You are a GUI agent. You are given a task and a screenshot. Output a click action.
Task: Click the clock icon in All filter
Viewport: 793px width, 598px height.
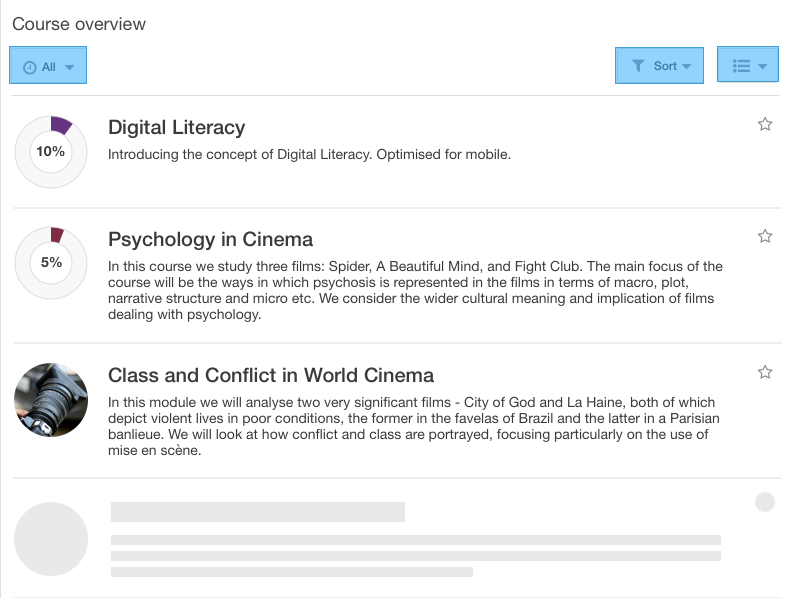pyautogui.click(x=30, y=67)
